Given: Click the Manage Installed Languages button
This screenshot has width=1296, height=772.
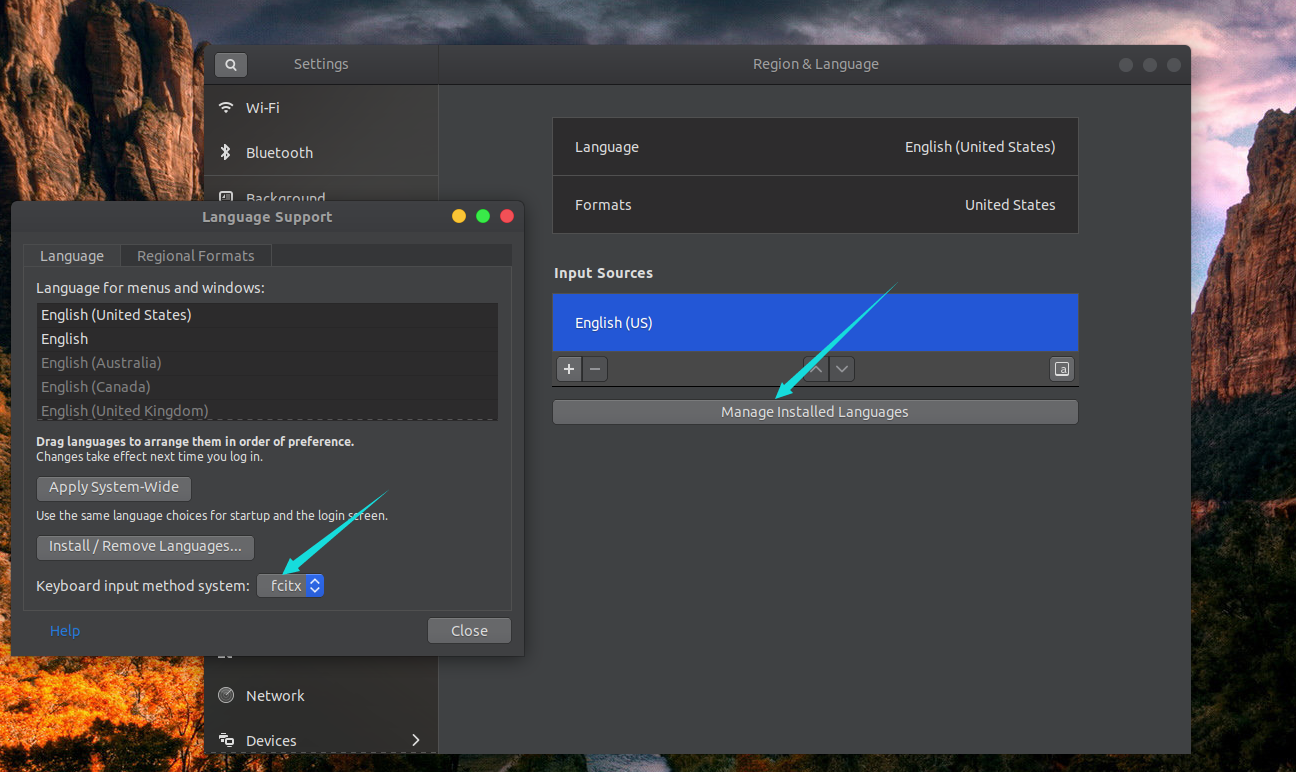Looking at the screenshot, I should click(x=815, y=412).
